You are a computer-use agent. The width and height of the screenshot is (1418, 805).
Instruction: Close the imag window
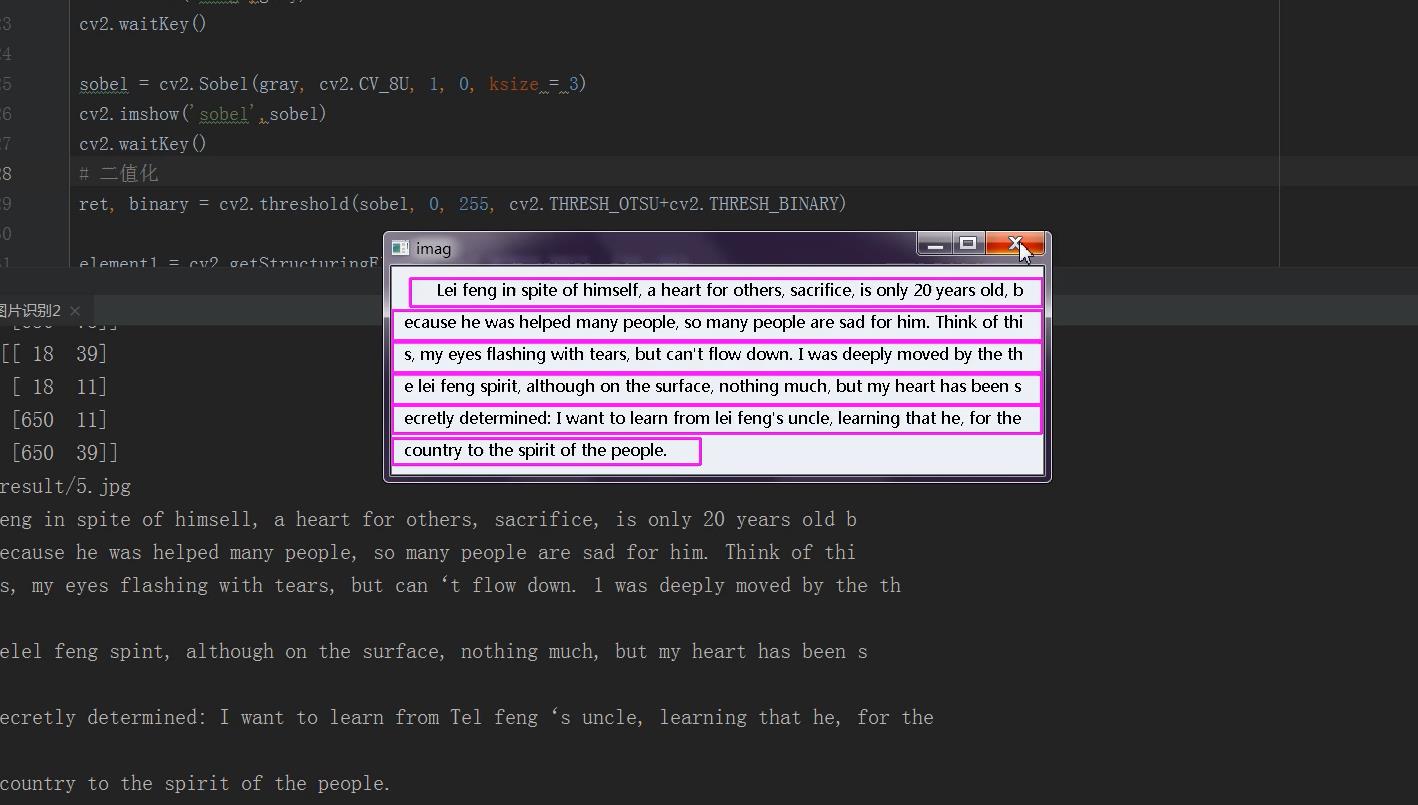1015,243
